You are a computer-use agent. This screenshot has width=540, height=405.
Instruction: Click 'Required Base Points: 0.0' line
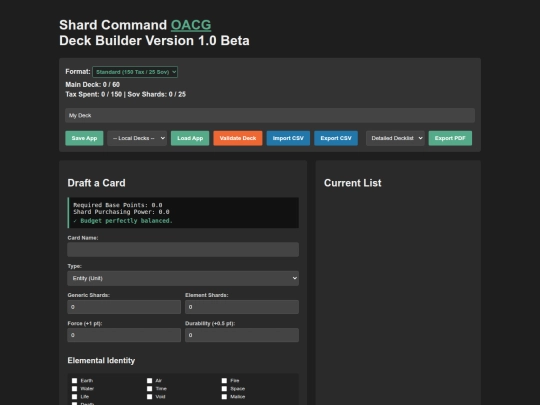pyautogui.click(x=118, y=205)
